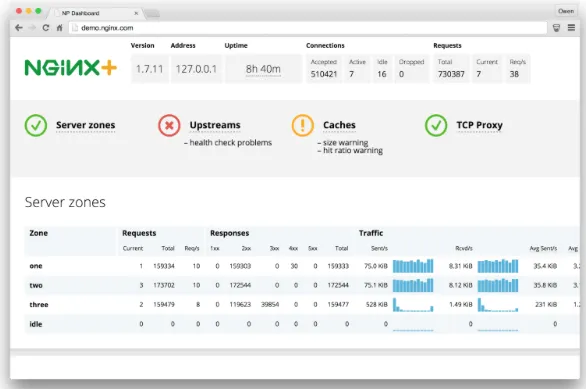The width and height of the screenshot is (586, 389).
Task: Click the 1.7.11 version value
Action: point(149,69)
